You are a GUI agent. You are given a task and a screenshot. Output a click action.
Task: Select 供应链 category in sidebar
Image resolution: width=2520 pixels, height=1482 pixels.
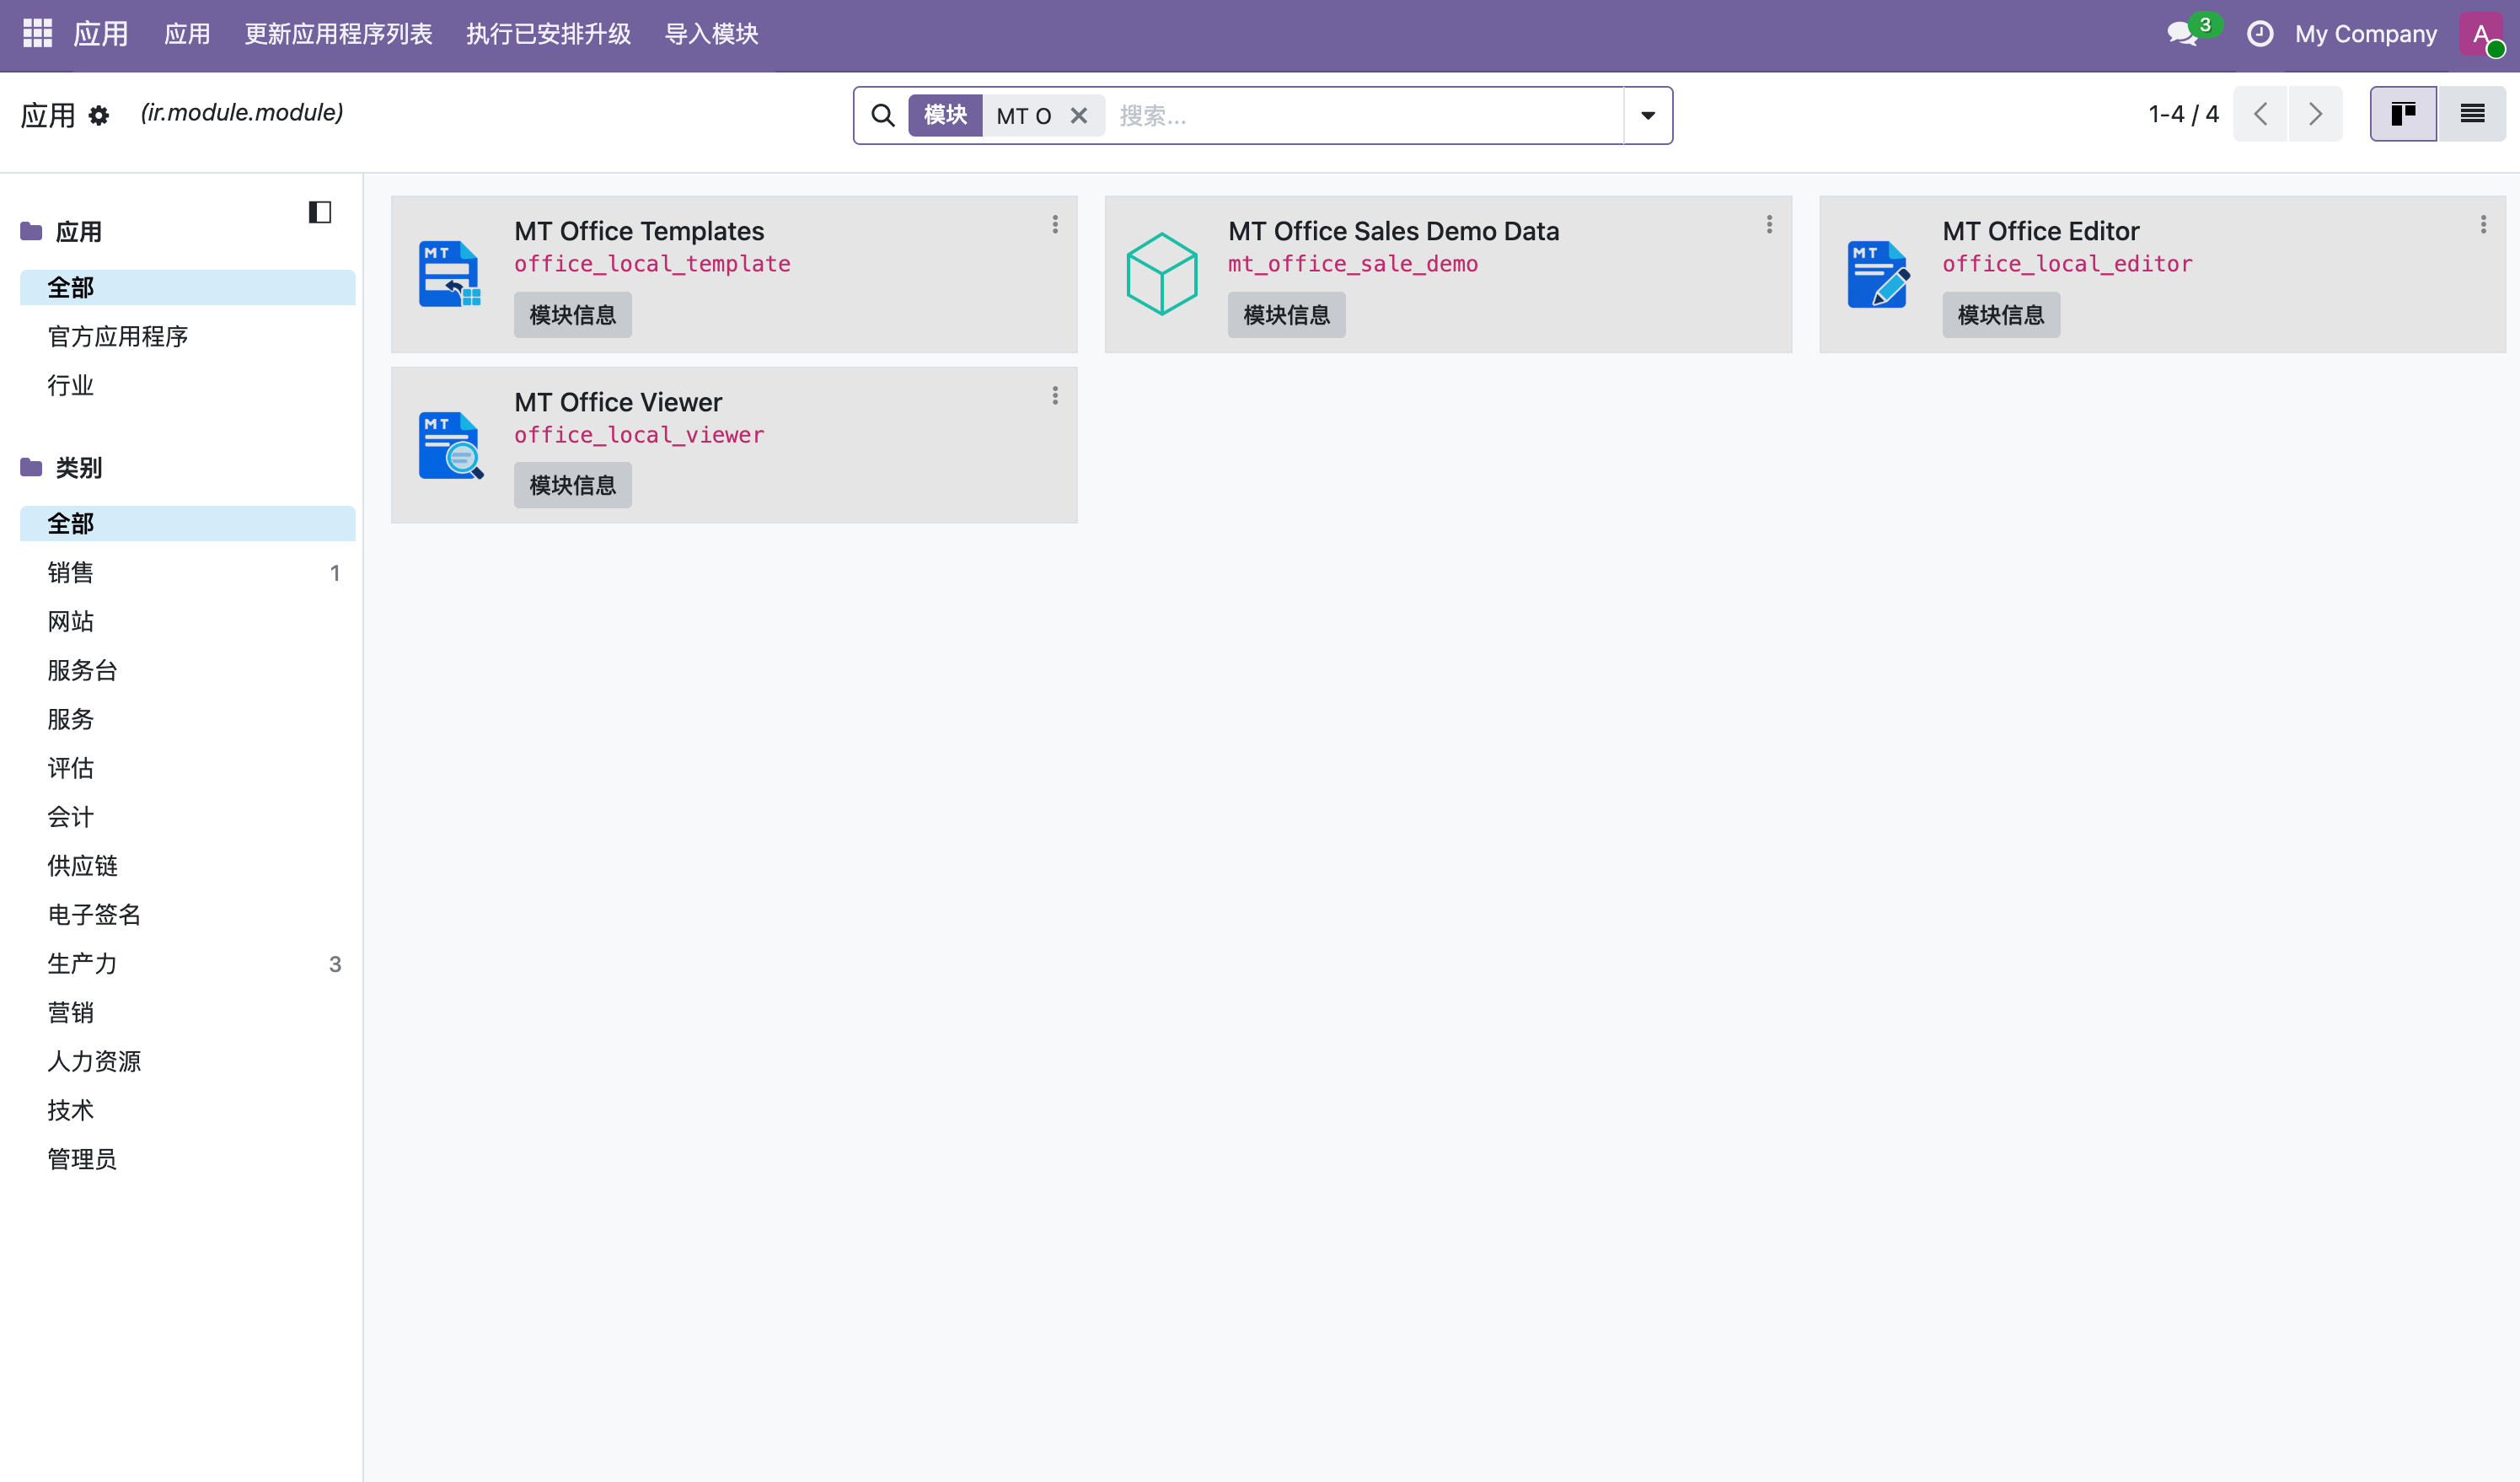[x=187, y=865]
